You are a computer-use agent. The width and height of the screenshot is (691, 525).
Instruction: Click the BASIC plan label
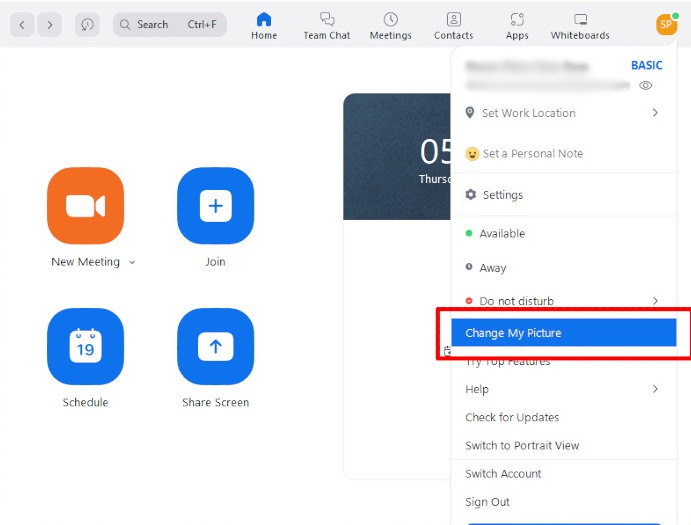click(646, 65)
